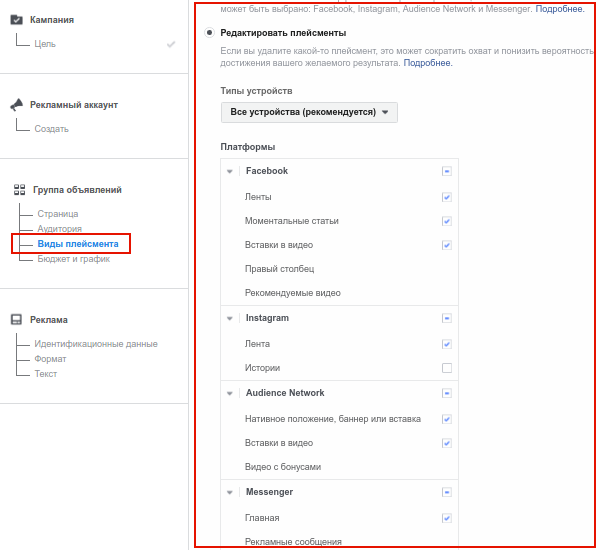606x550 pixels.
Task: Toggle the Instagram platform partial-selection box
Action: pyautogui.click(x=447, y=318)
